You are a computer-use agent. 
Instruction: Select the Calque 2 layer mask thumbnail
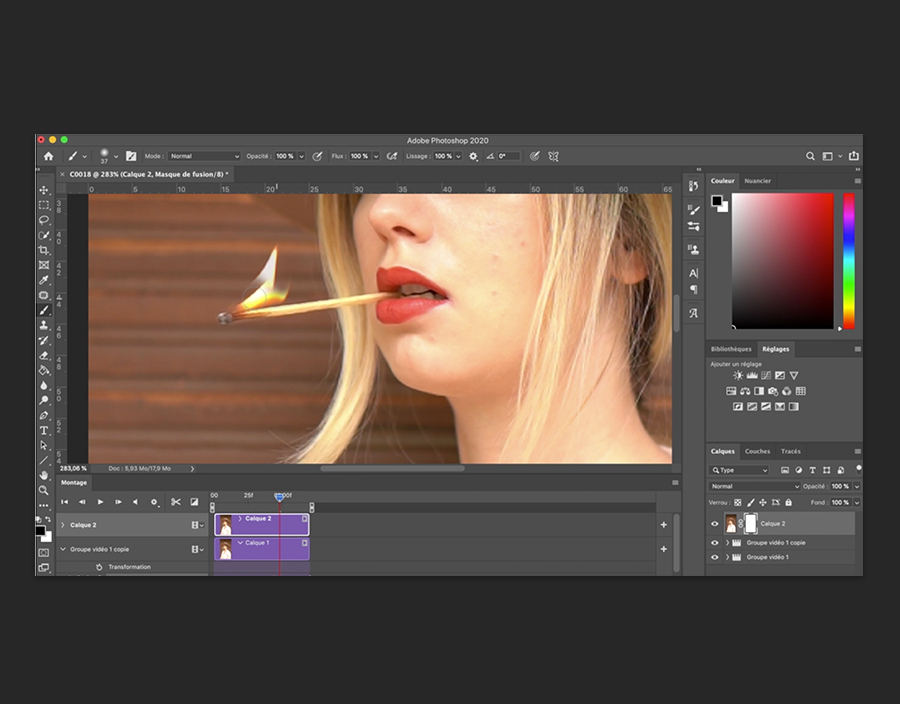(x=750, y=523)
